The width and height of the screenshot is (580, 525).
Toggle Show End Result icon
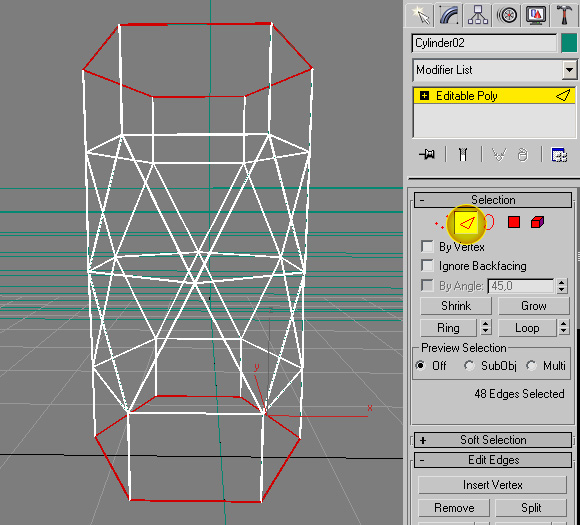click(x=463, y=154)
